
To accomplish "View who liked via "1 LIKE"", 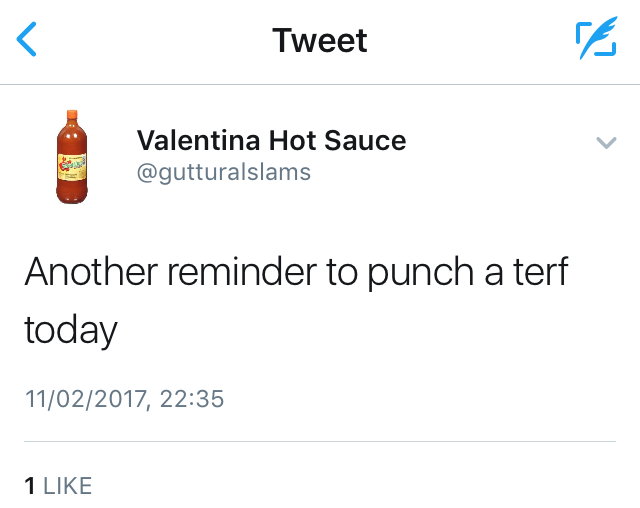I will tap(58, 486).
